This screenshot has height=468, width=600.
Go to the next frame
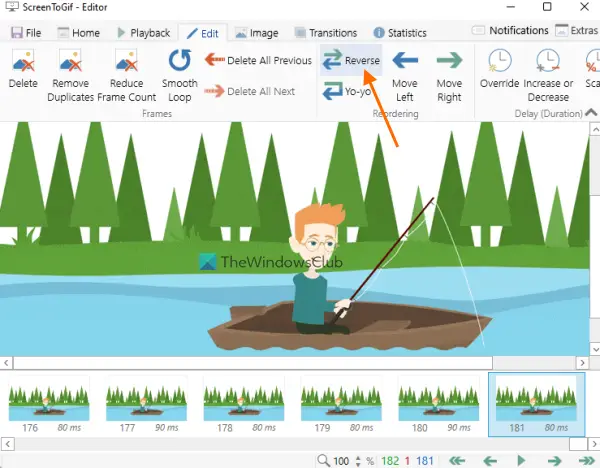point(554,461)
